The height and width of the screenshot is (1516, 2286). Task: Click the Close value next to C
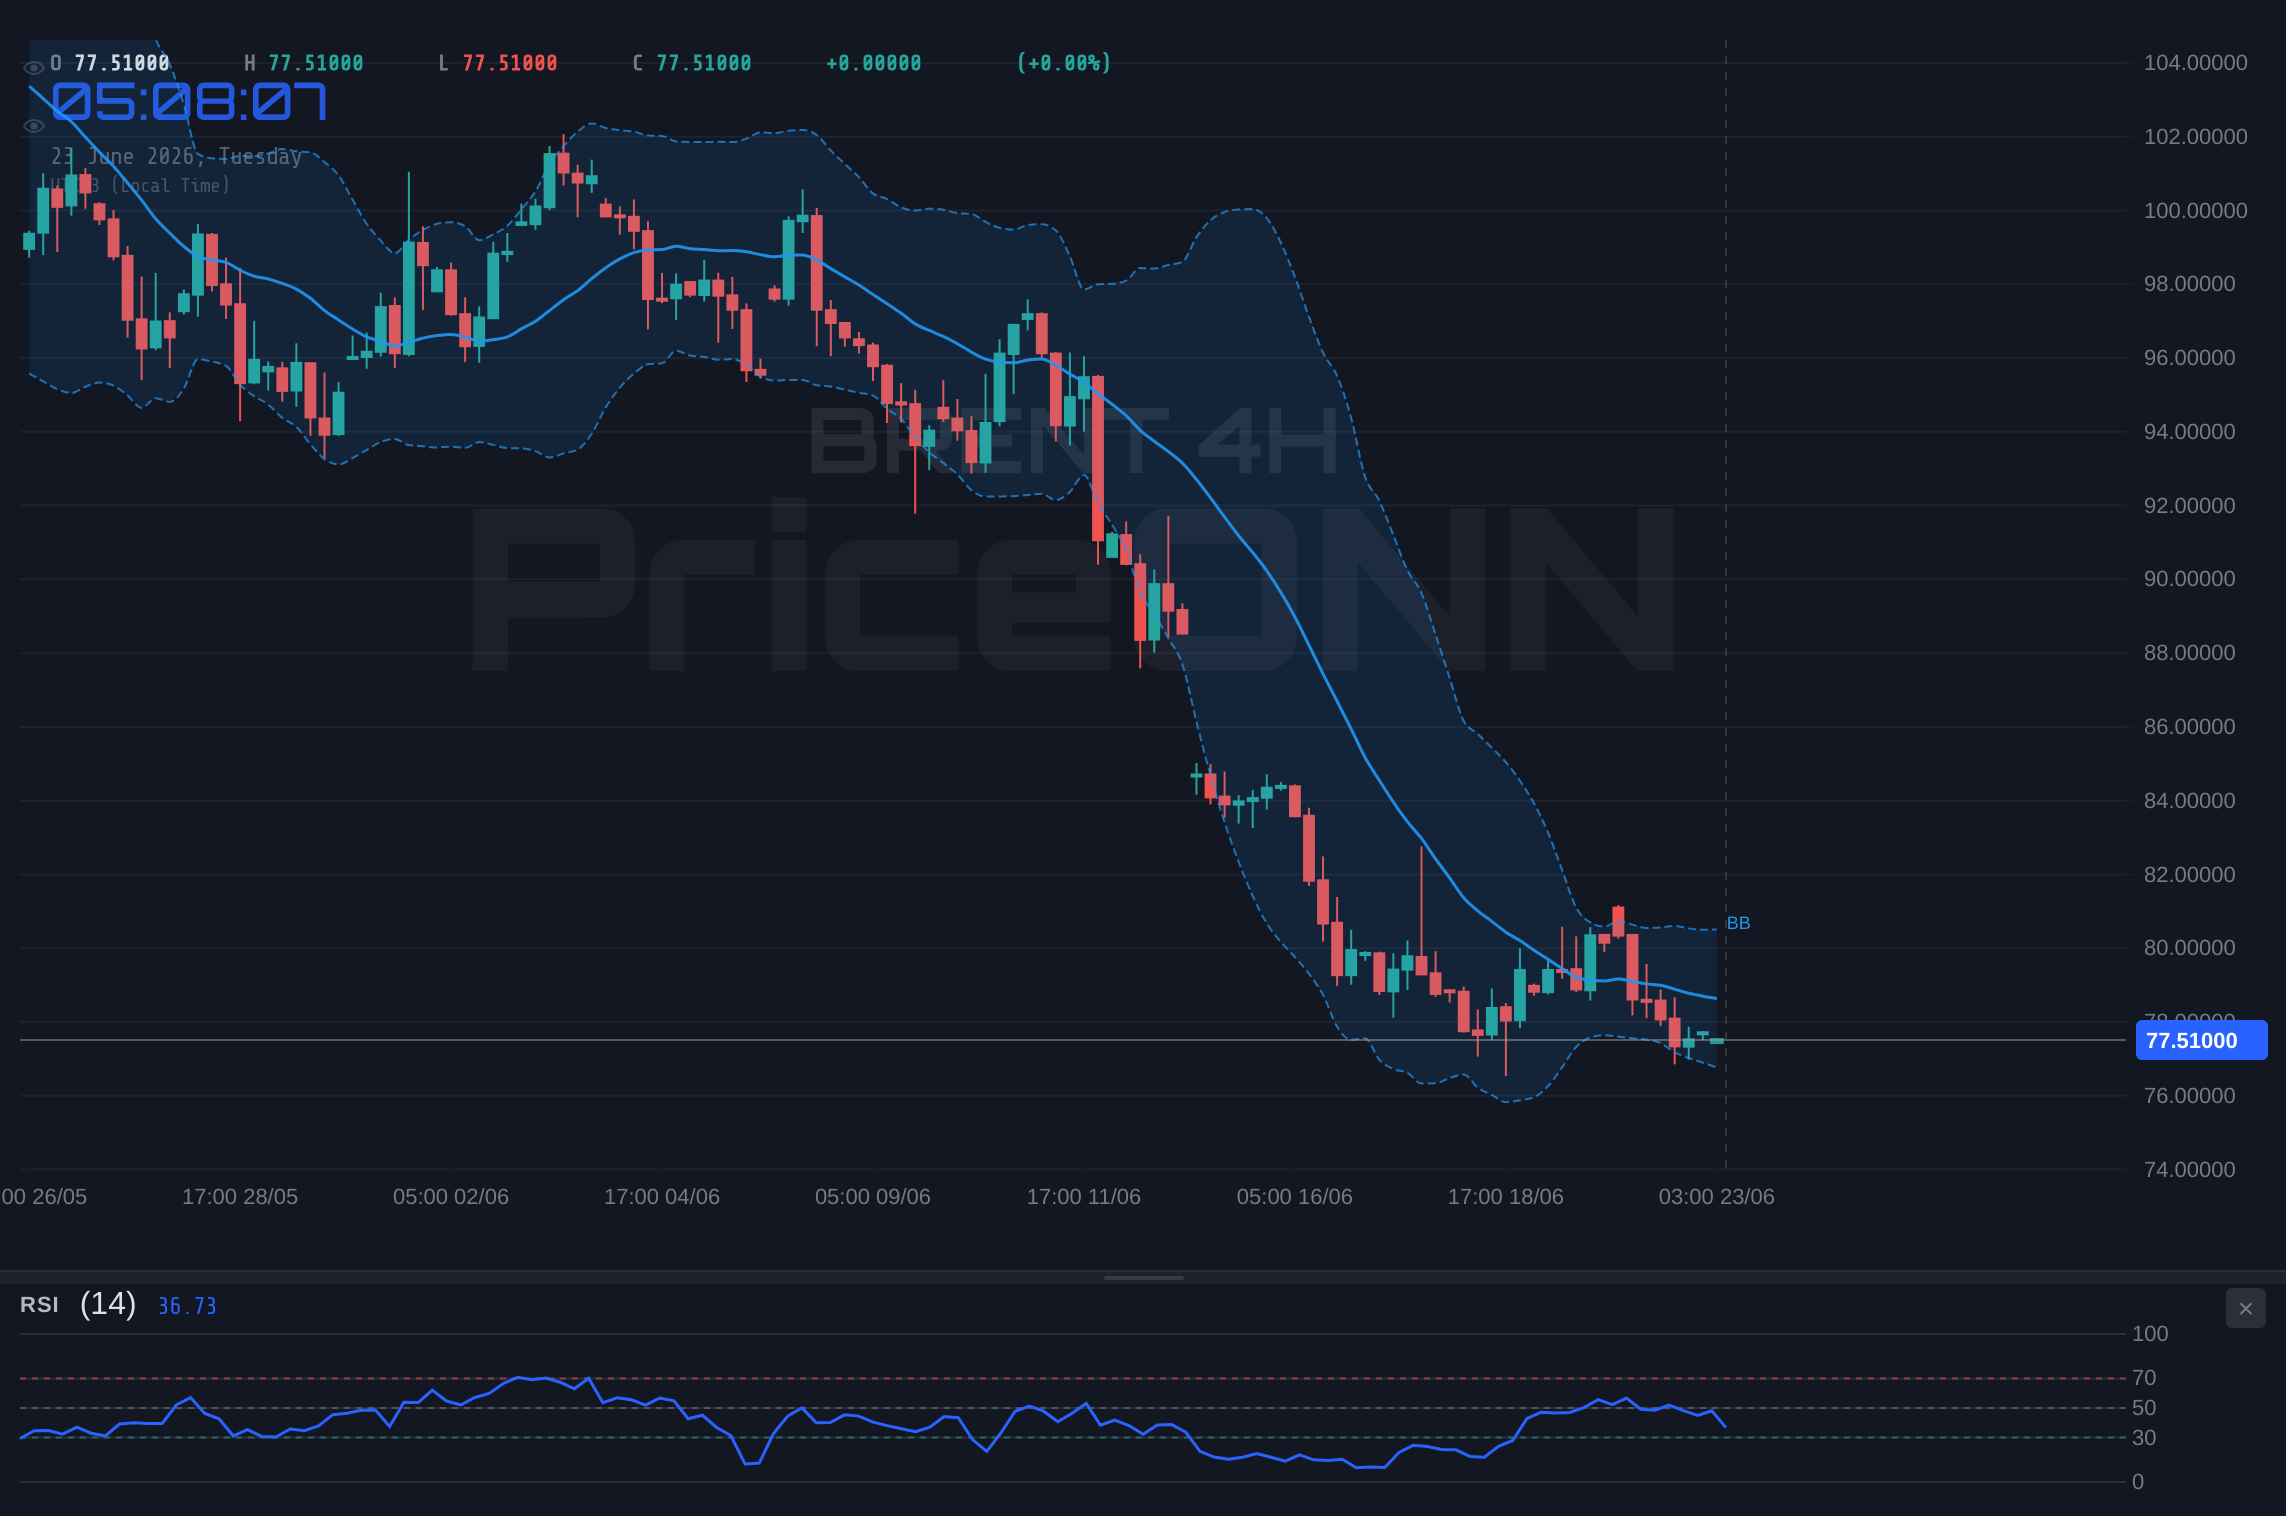coord(704,63)
